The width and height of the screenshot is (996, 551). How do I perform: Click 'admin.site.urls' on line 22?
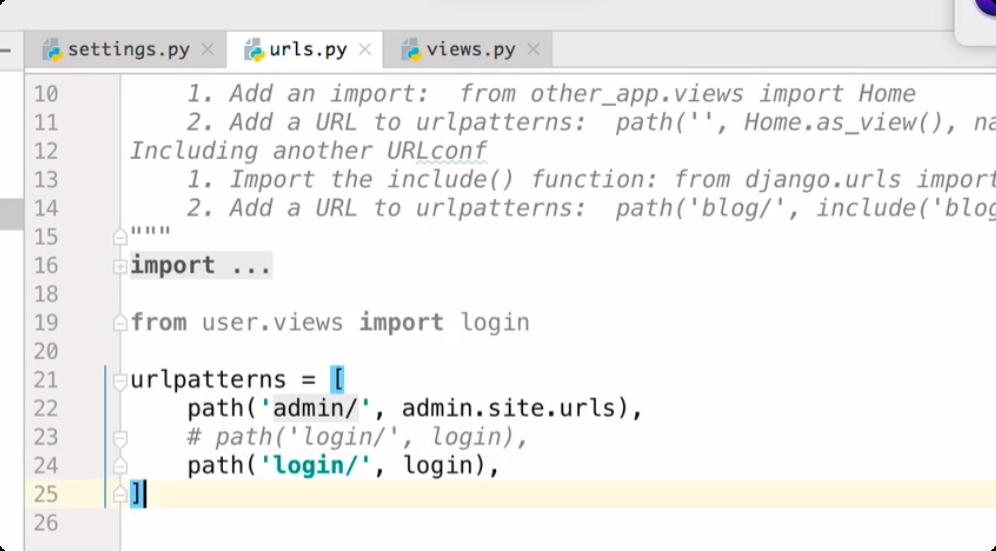pos(508,408)
